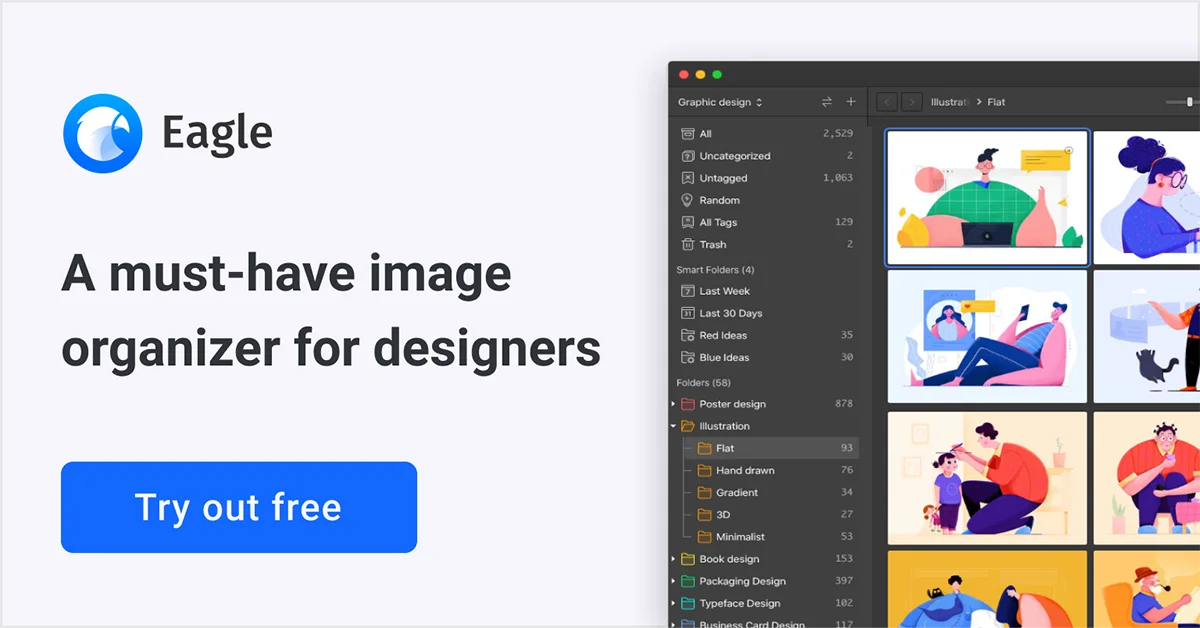The image size is (1200, 628).
Task: Click the green Packaging Design folder icon
Action: pos(687,581)
